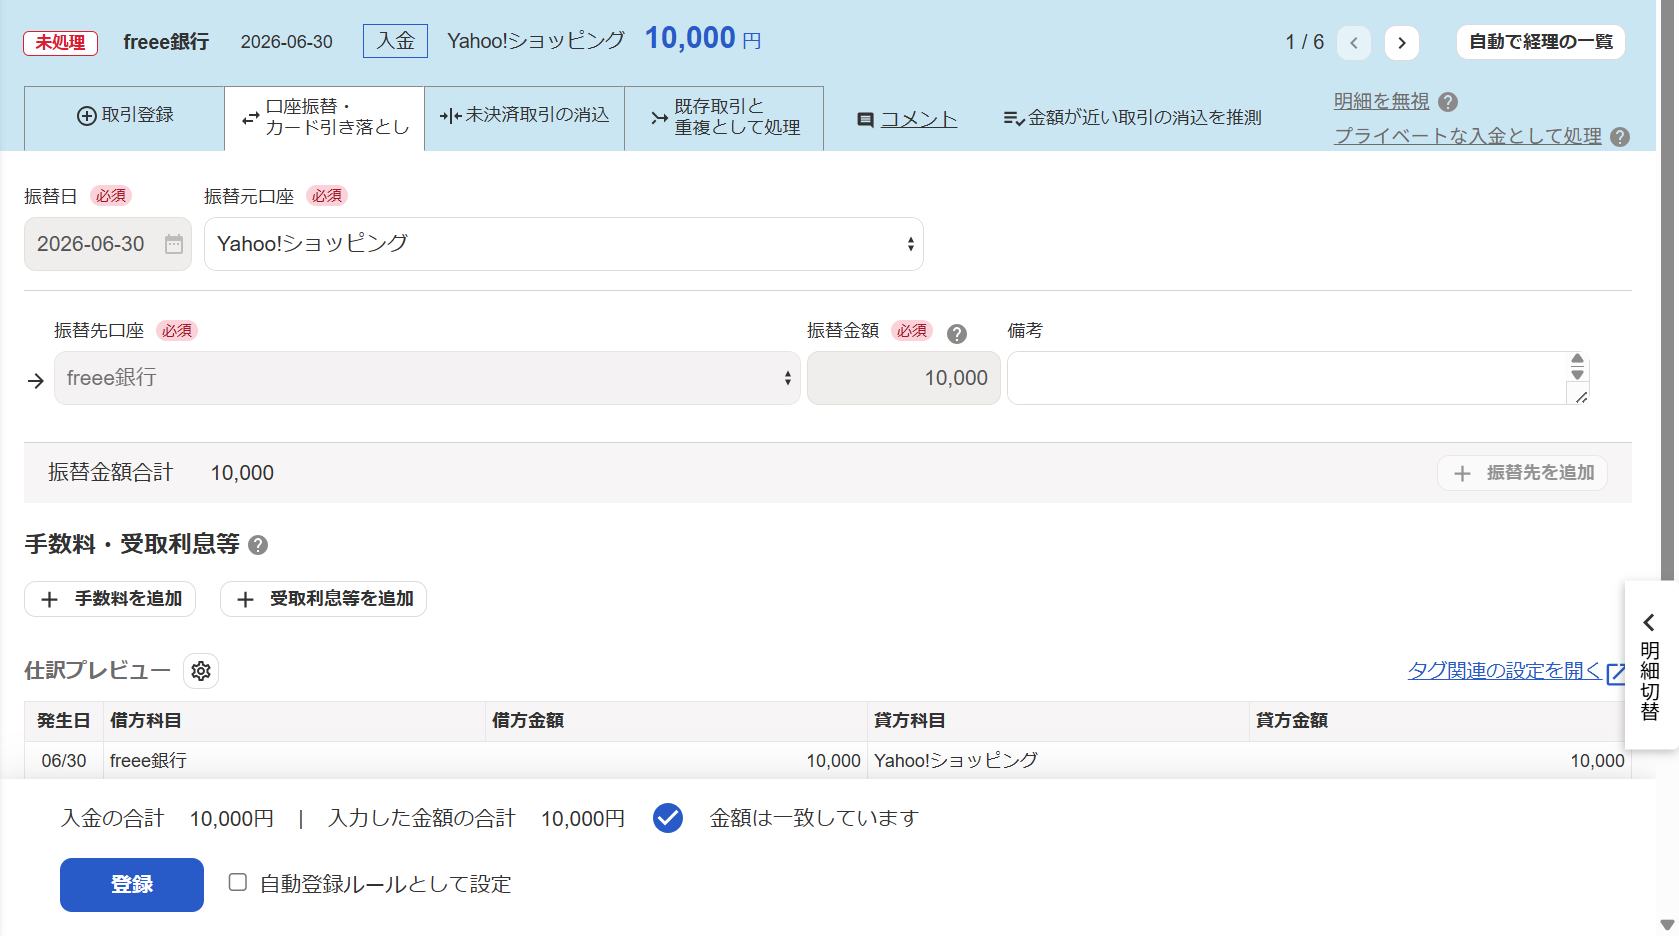1679x936 pixels.
Task: Open help icon next to プライベートな入金として処理
Action: coord(1620,137)
